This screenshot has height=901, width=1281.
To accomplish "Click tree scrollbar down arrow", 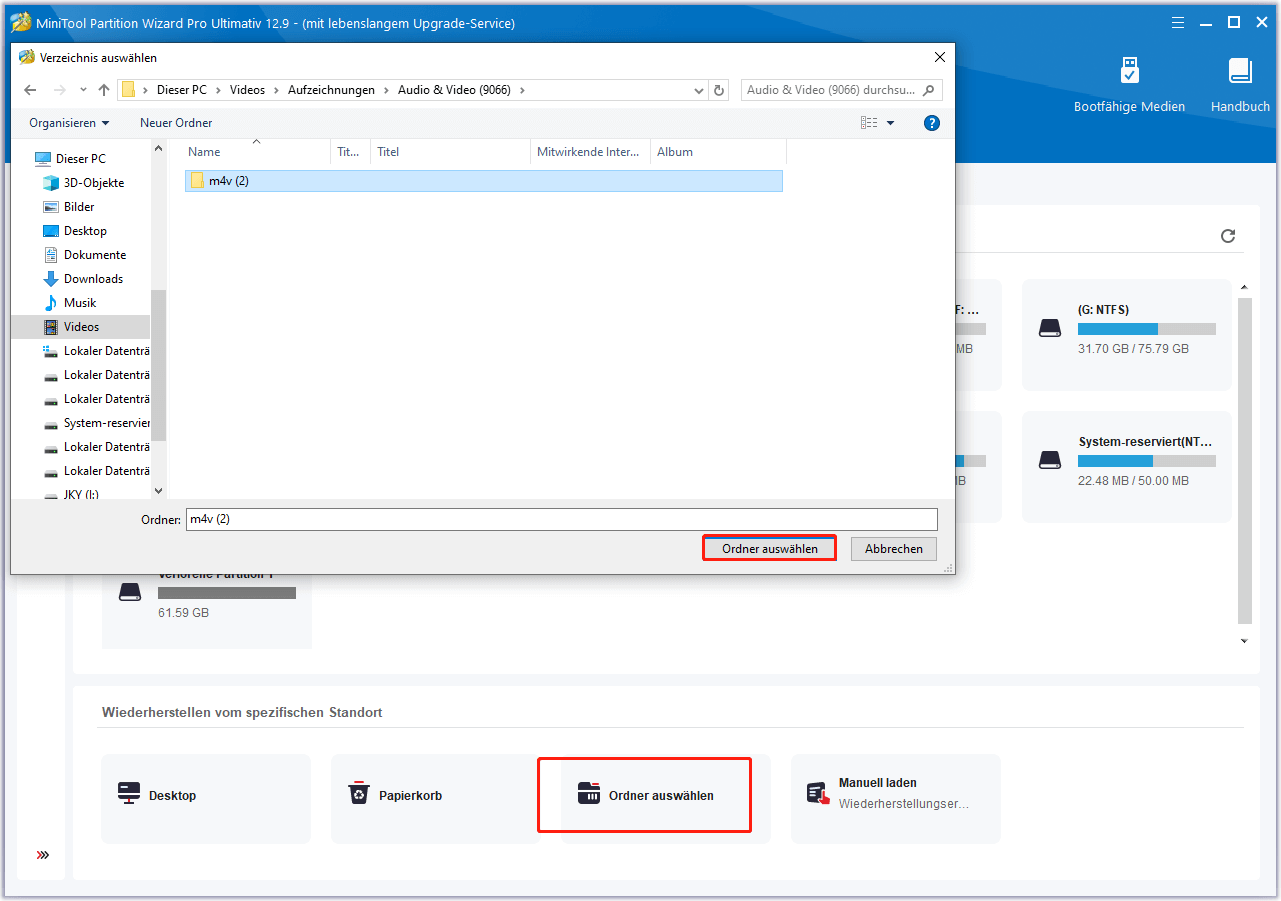I will coord(158,491).
